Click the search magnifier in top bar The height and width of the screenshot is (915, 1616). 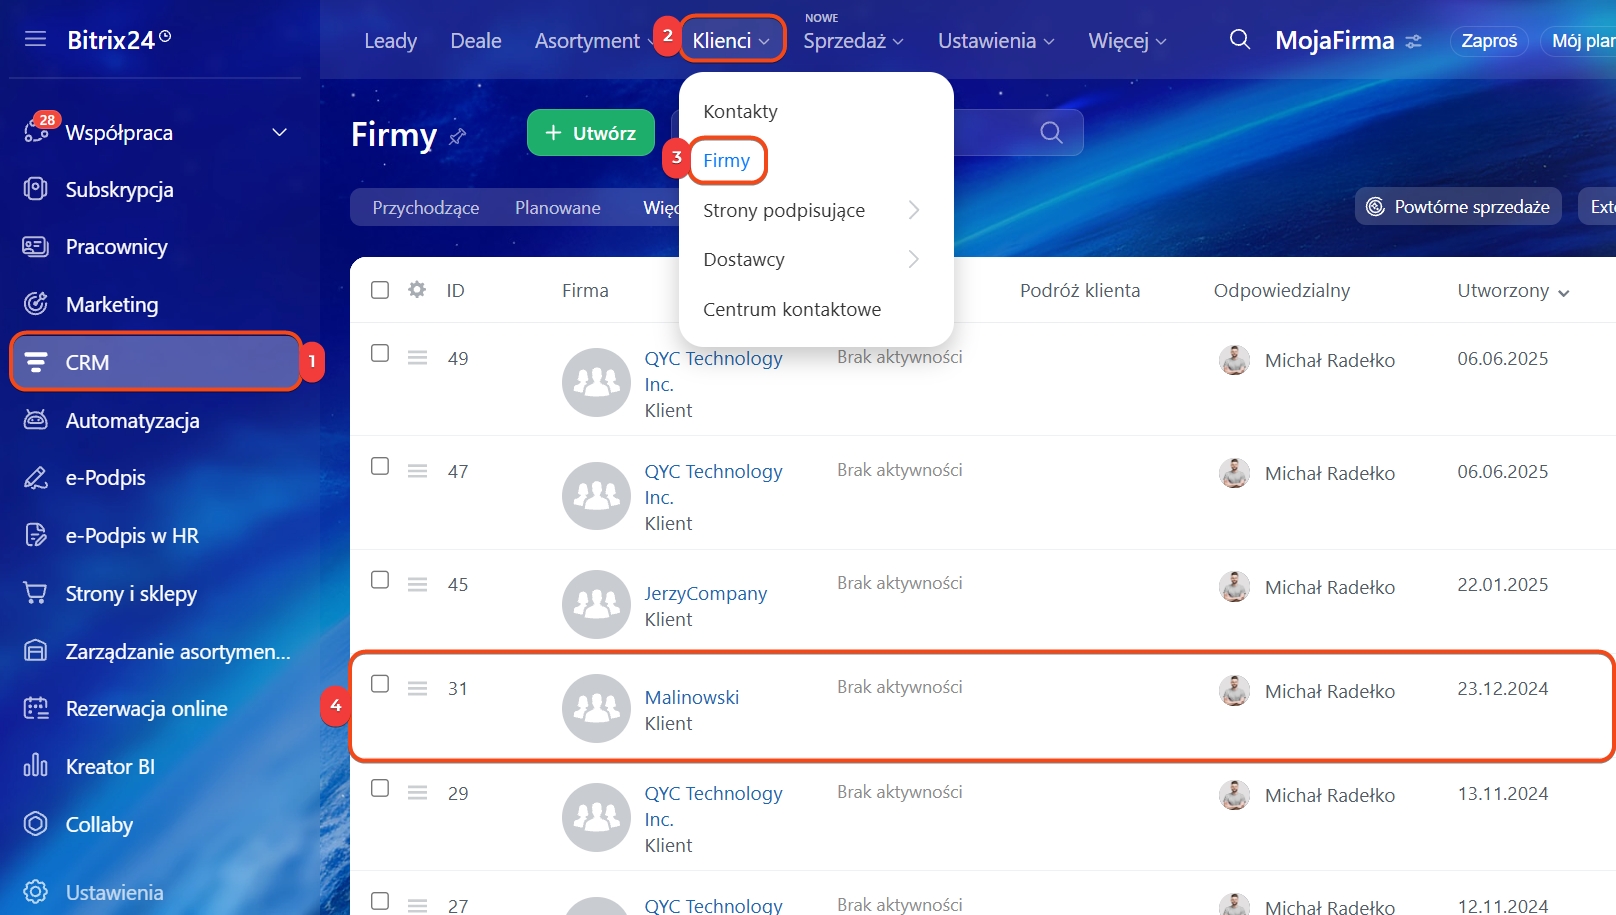coord(1240,40)
